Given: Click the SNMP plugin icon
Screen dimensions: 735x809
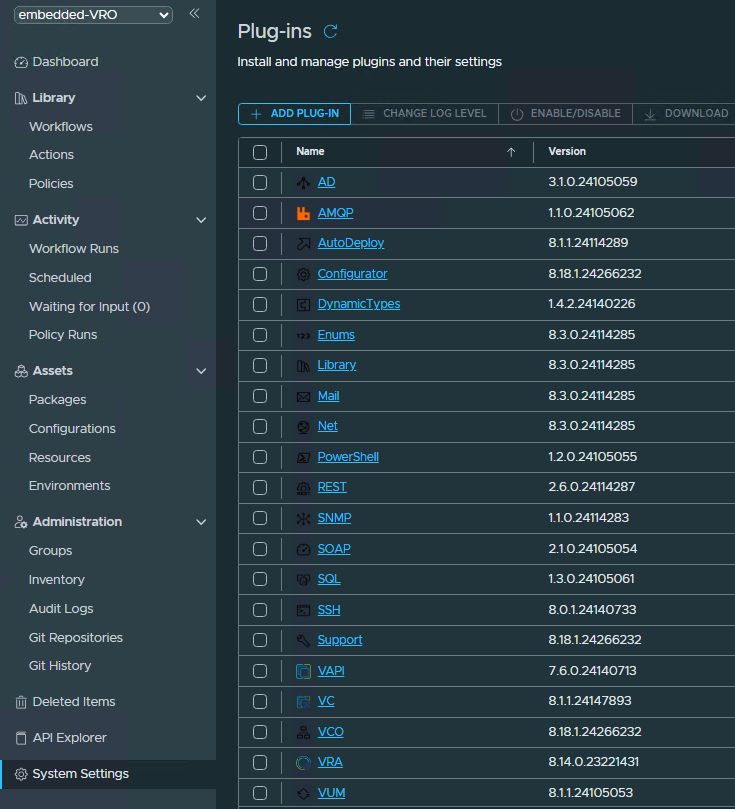Looking at the screenshot, I should (x=303, y=518).
